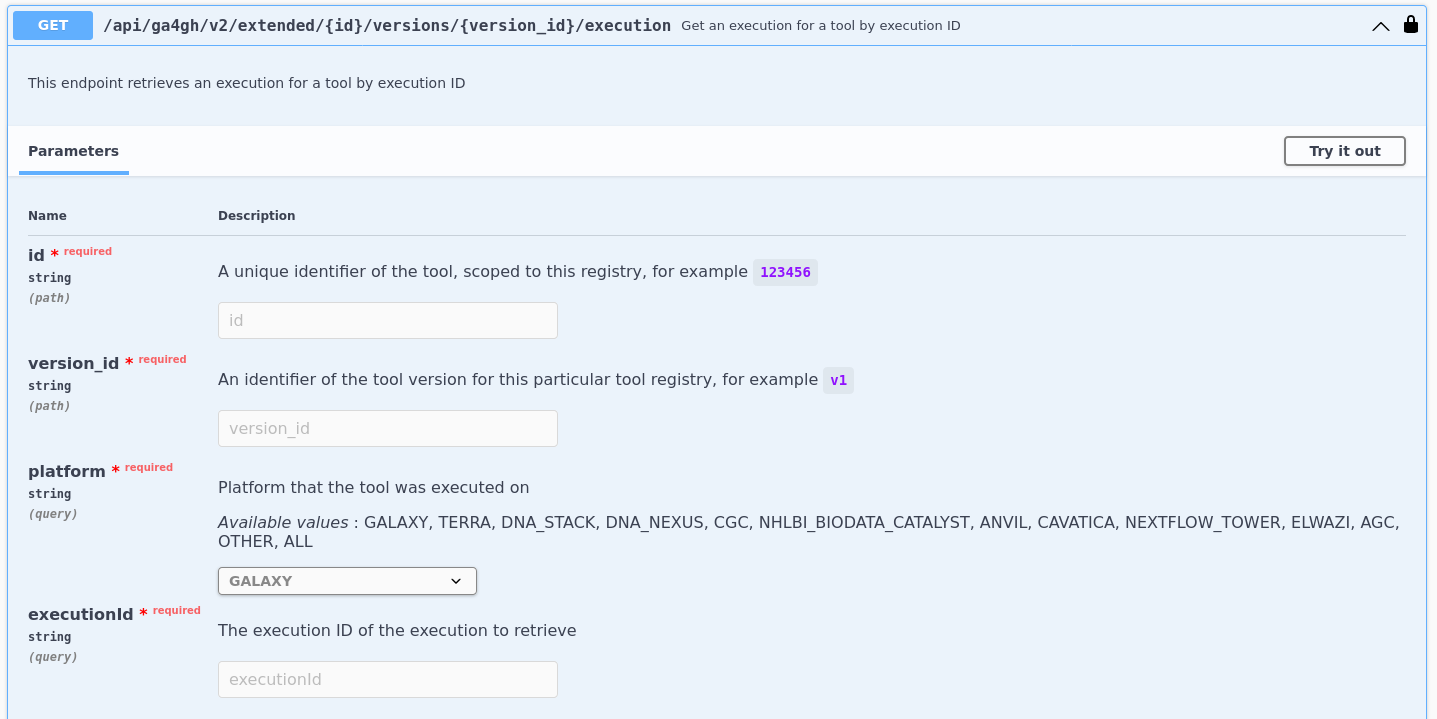
Task: Switch to the Parameters tab
Action: point(73,151)
